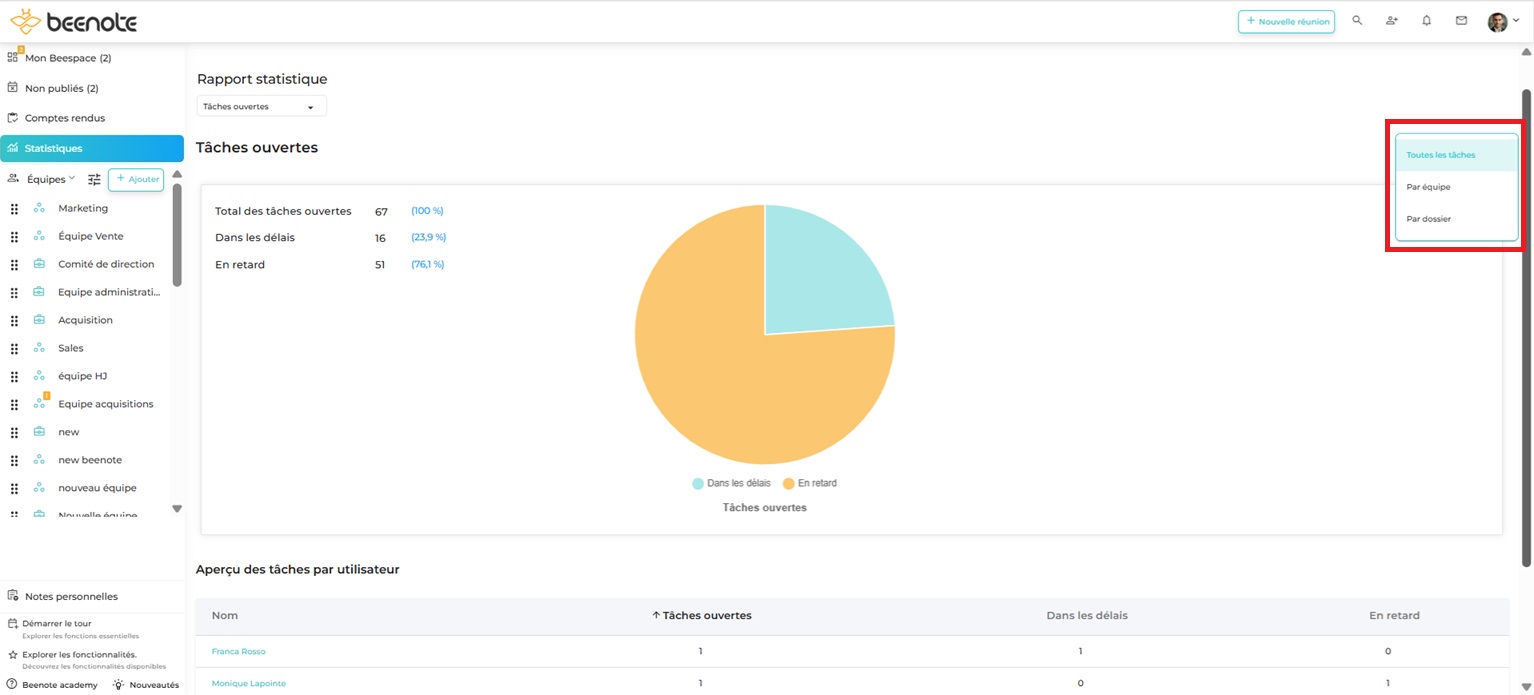Image resolution: width=1534 pixels, height=695 pixels.
Task: Select Comité de direction team
Action: 106,265
